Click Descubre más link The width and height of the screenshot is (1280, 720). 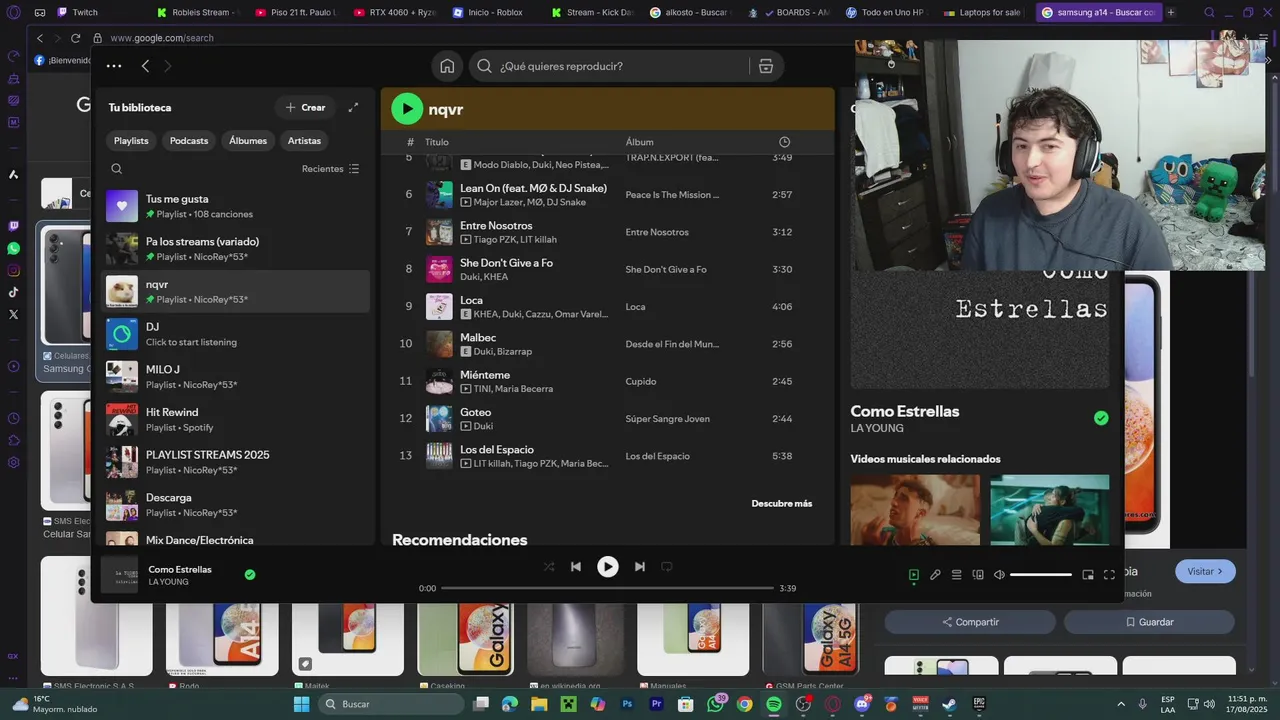782,503
